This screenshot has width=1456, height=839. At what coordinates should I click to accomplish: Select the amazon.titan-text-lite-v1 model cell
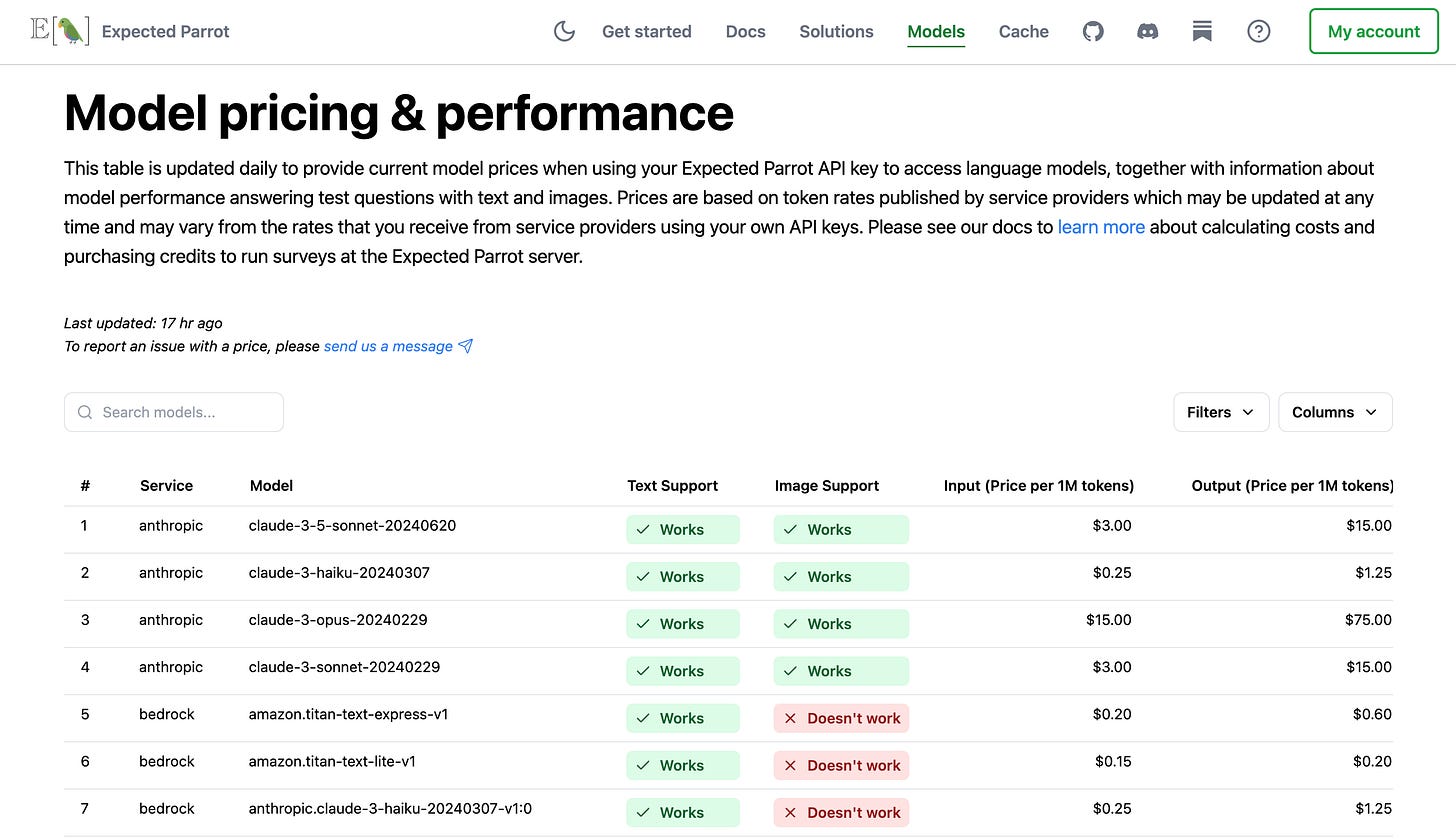tap(332, 760)
